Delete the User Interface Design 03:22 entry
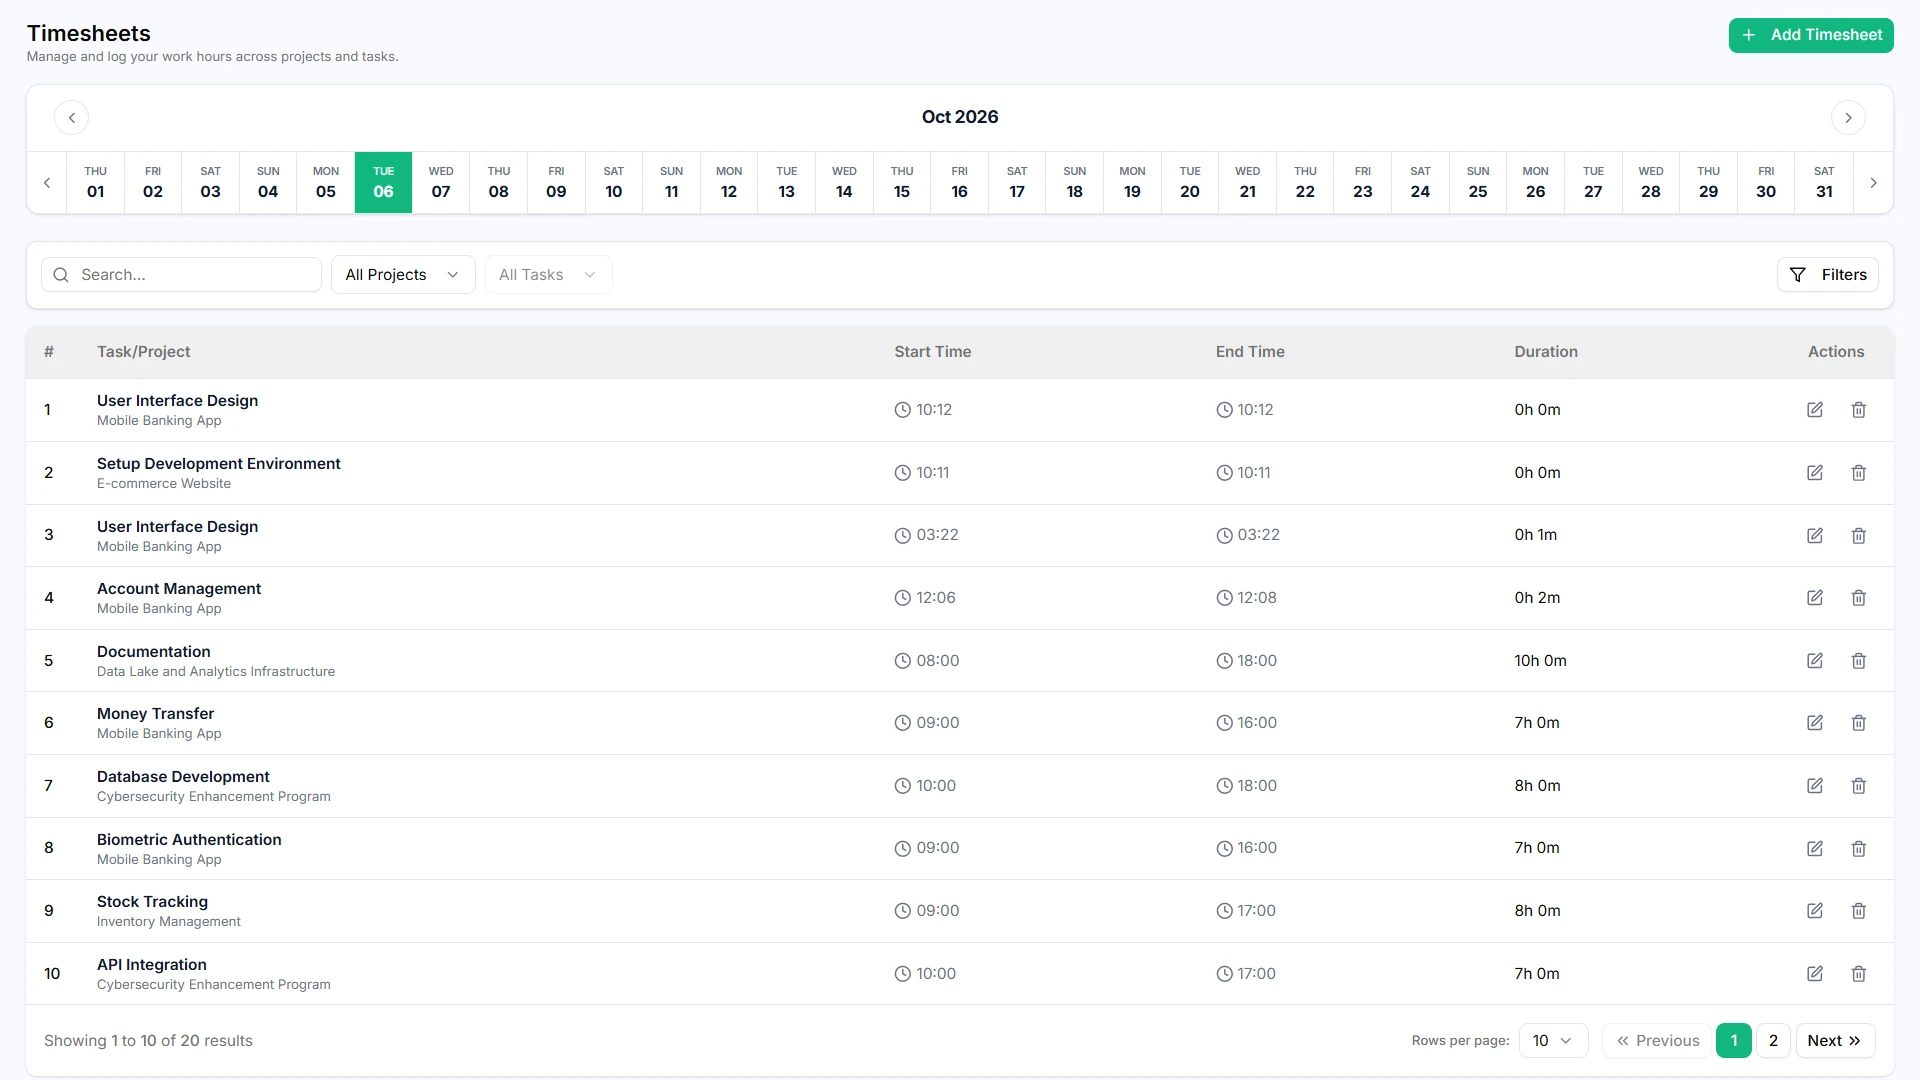This screenshot has height=1080, width=1920. point(1859,535)
